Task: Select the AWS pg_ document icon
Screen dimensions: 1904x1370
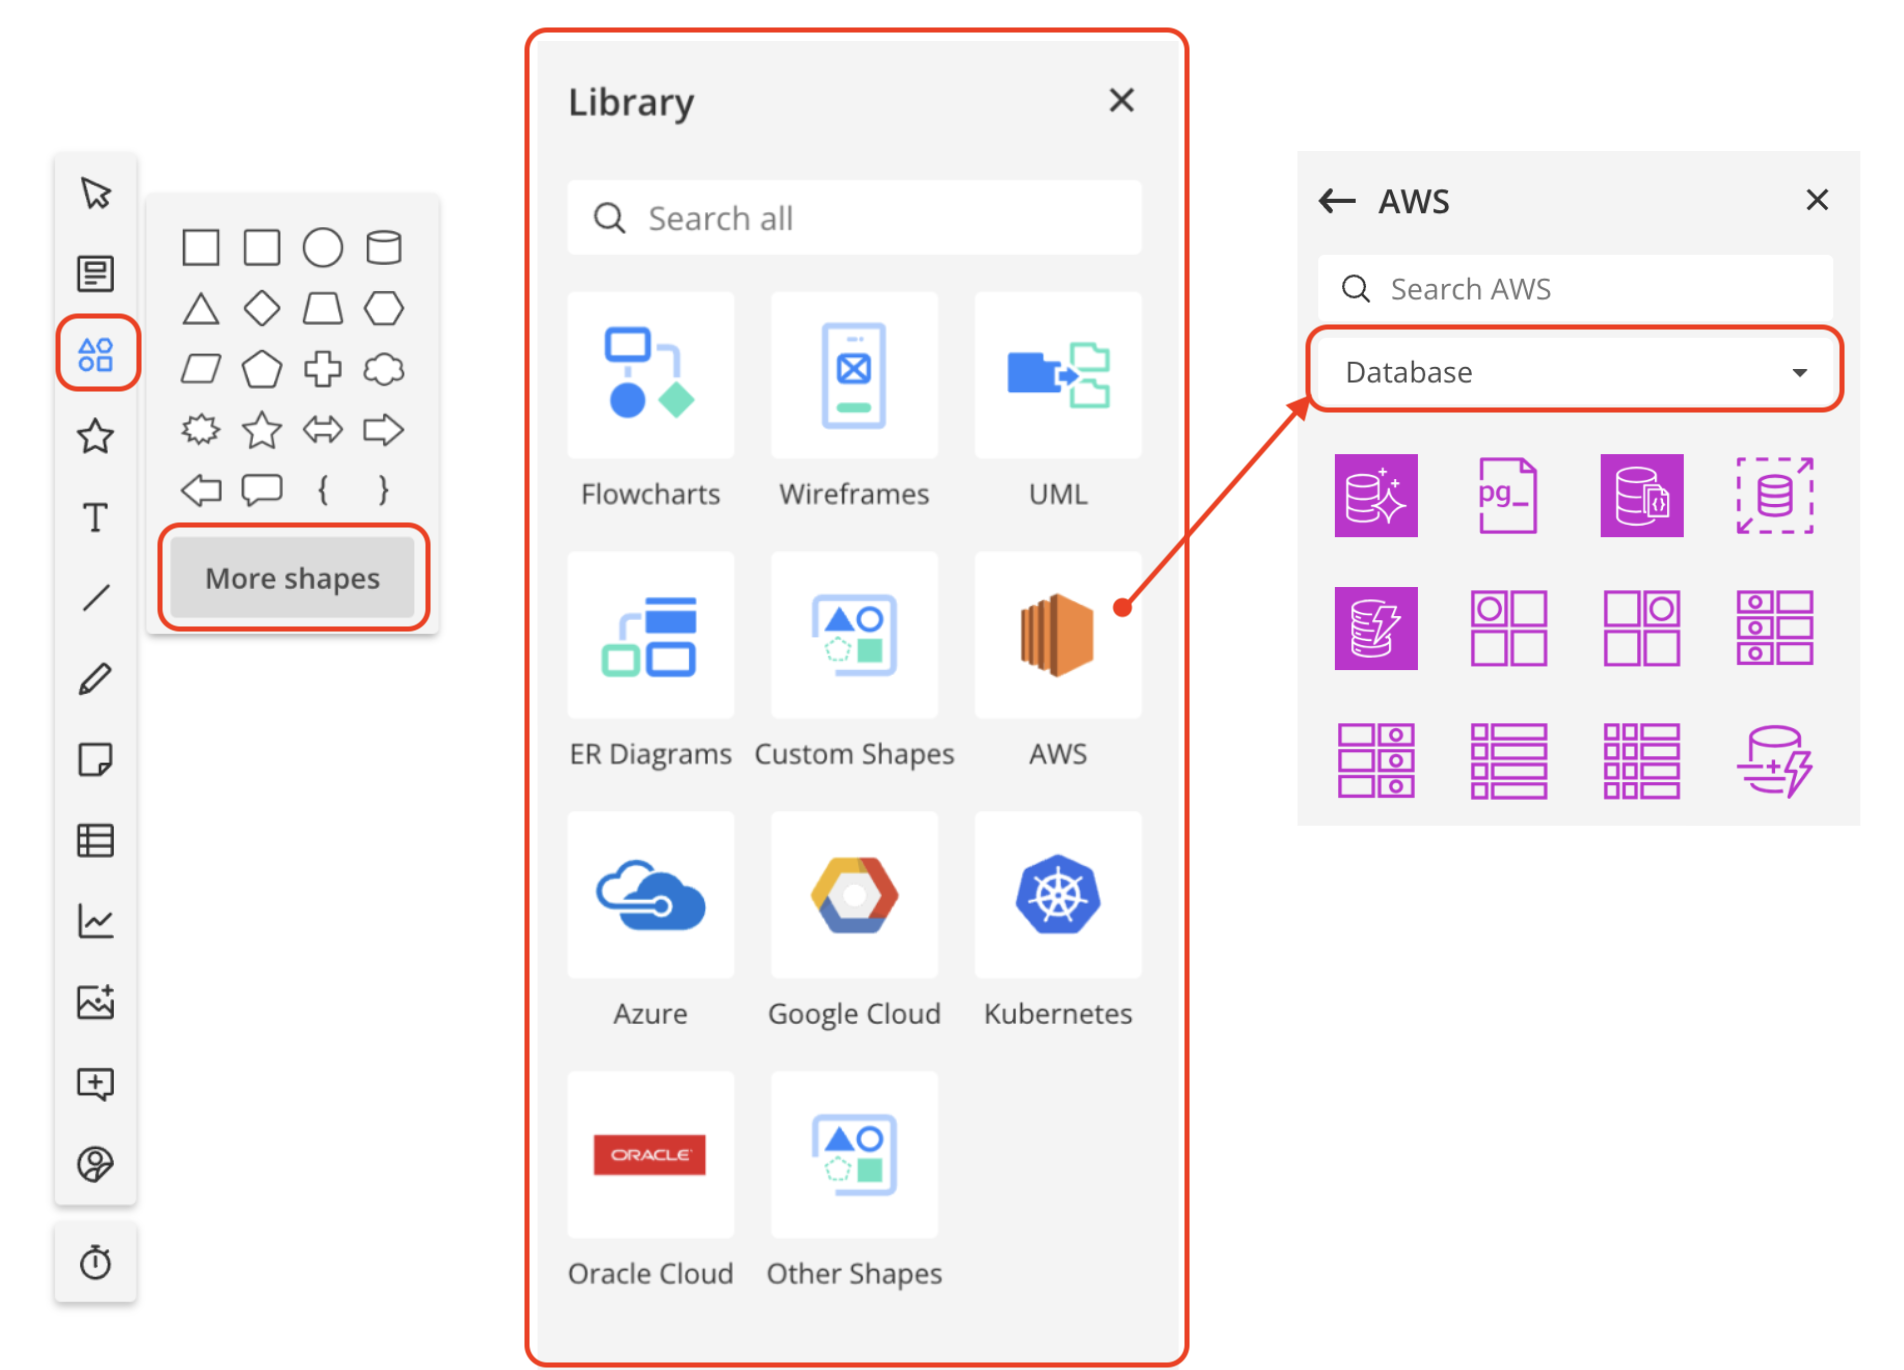Action: (1508, 495)
